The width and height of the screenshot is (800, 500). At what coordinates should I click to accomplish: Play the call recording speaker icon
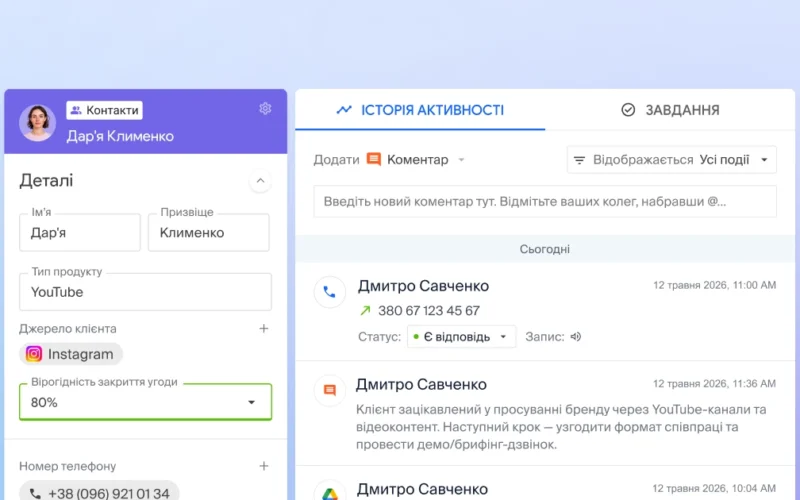click(576, 337)
